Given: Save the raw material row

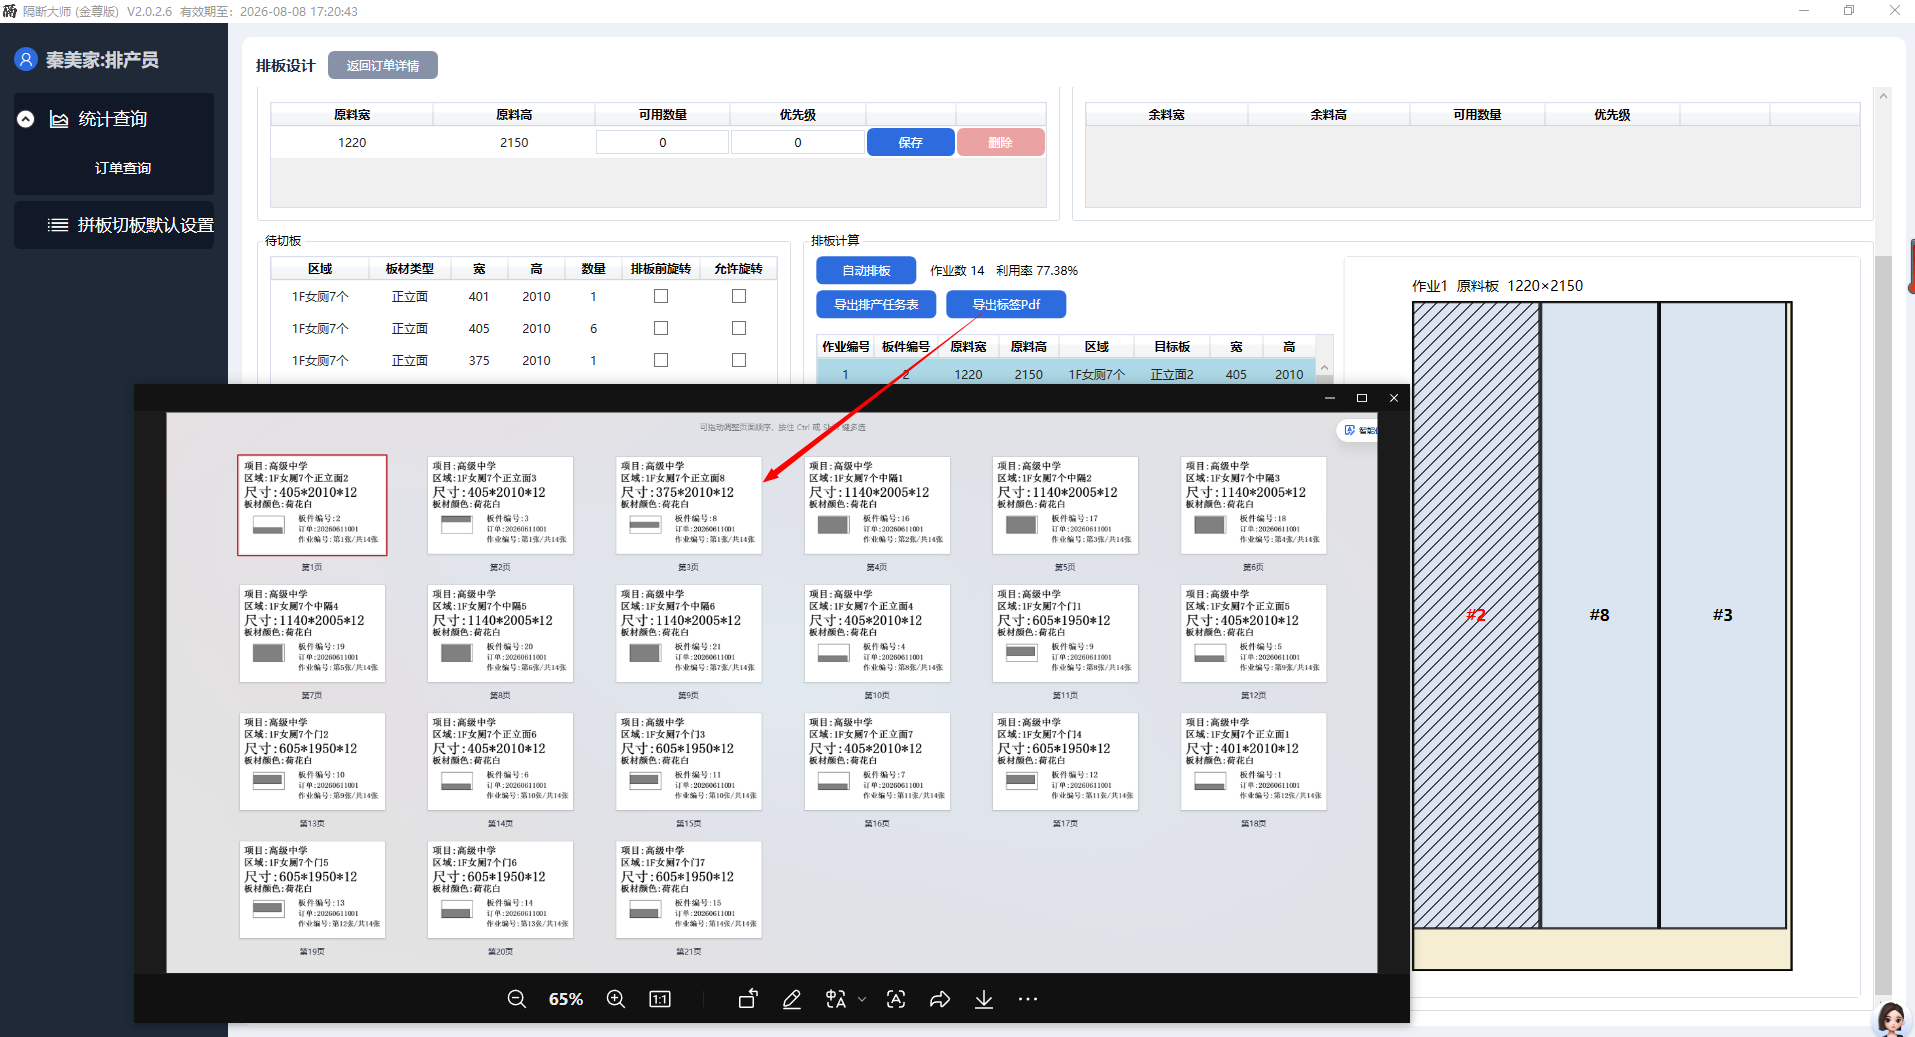Looking at the screenshot, I should [x=910, y=142].
